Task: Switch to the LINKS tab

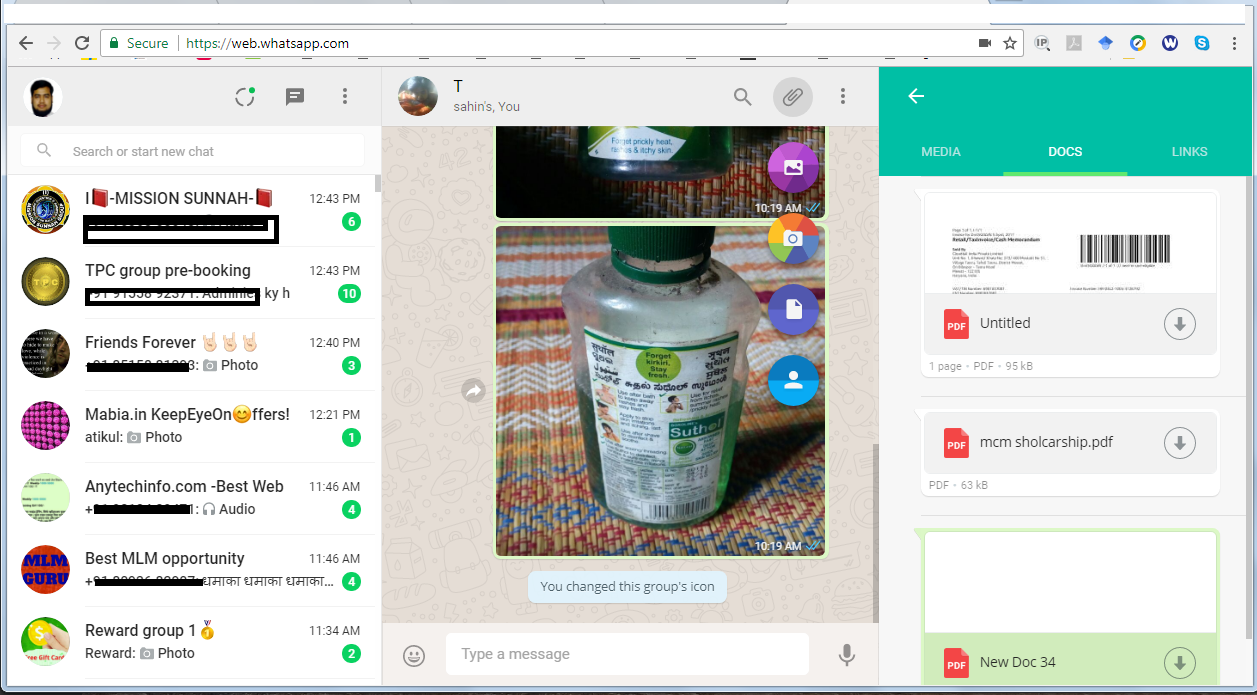Action: click(1189, 152)
